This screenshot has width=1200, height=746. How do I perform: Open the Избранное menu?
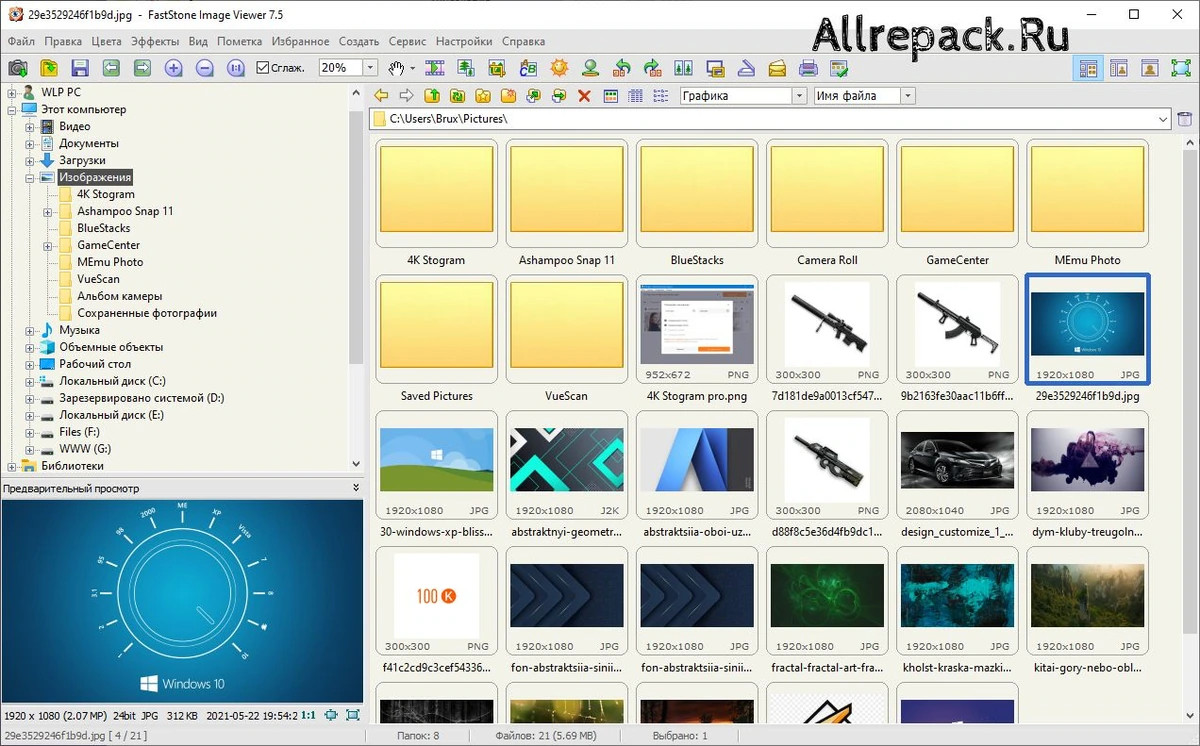point(300,41)
